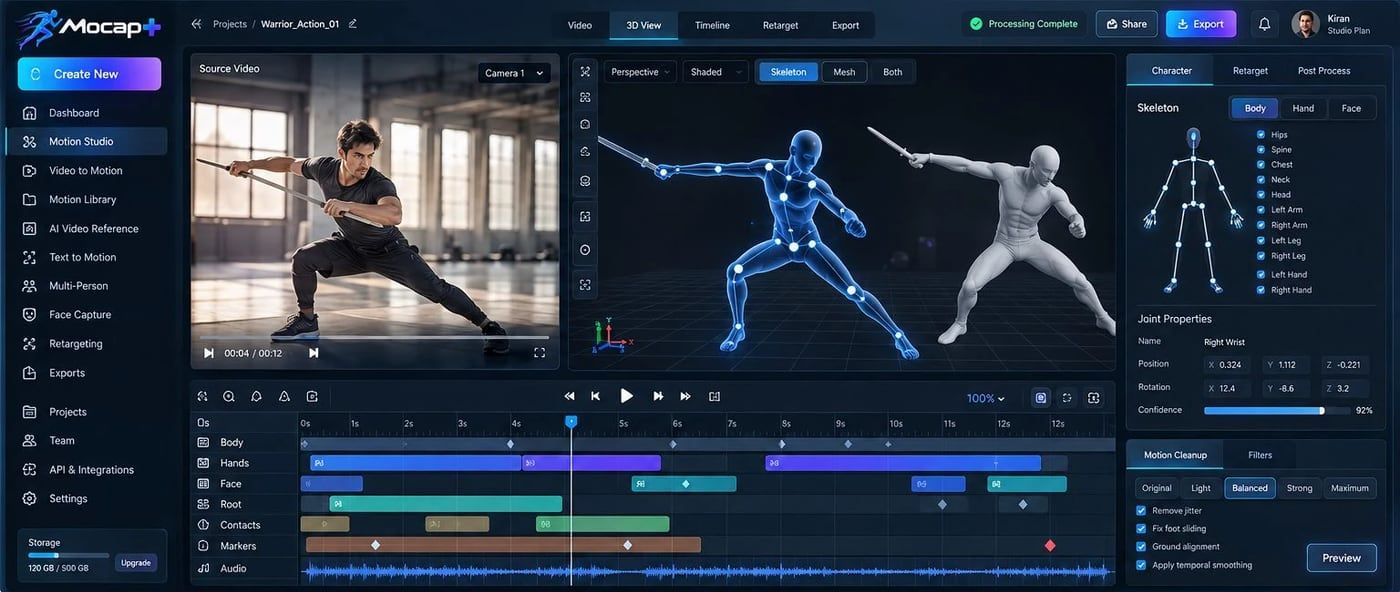Toggle the Head joint checkbox
This screenshot has height=592, width=1400.
(x=1261, y=195)
